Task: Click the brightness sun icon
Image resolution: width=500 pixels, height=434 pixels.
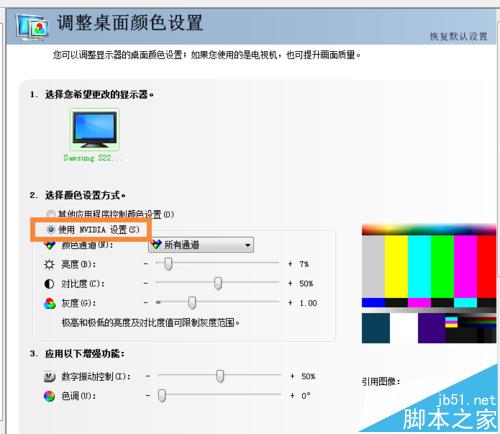Action: (x=49, y=265)
